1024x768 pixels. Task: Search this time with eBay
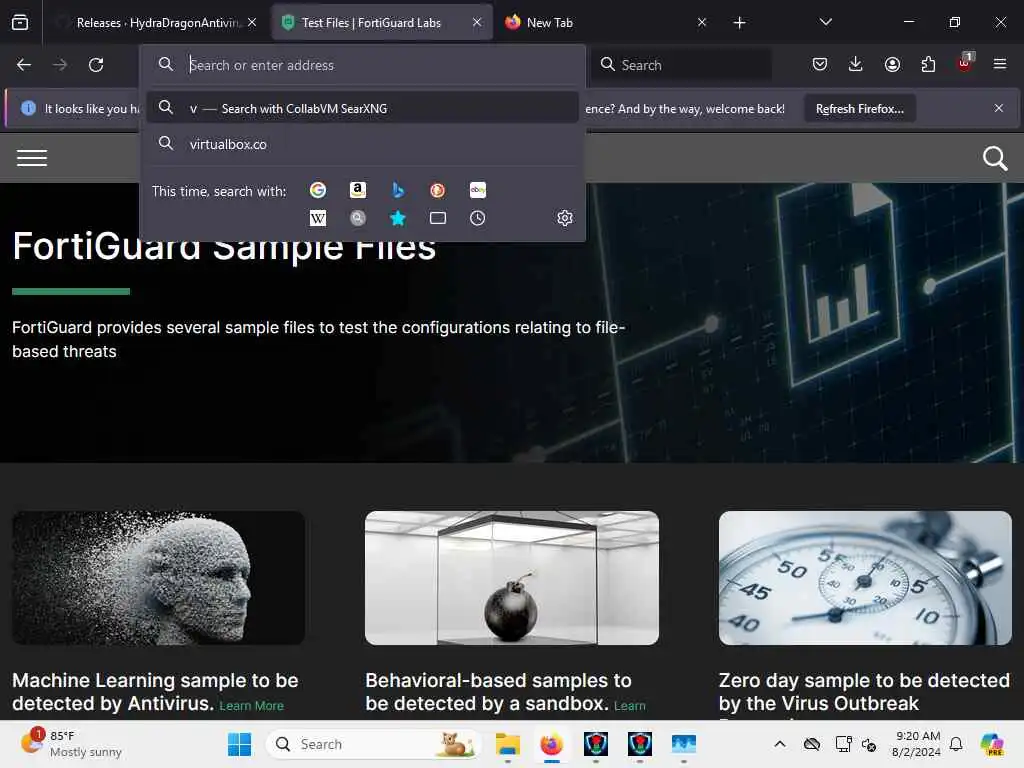(x=478, y=190)
